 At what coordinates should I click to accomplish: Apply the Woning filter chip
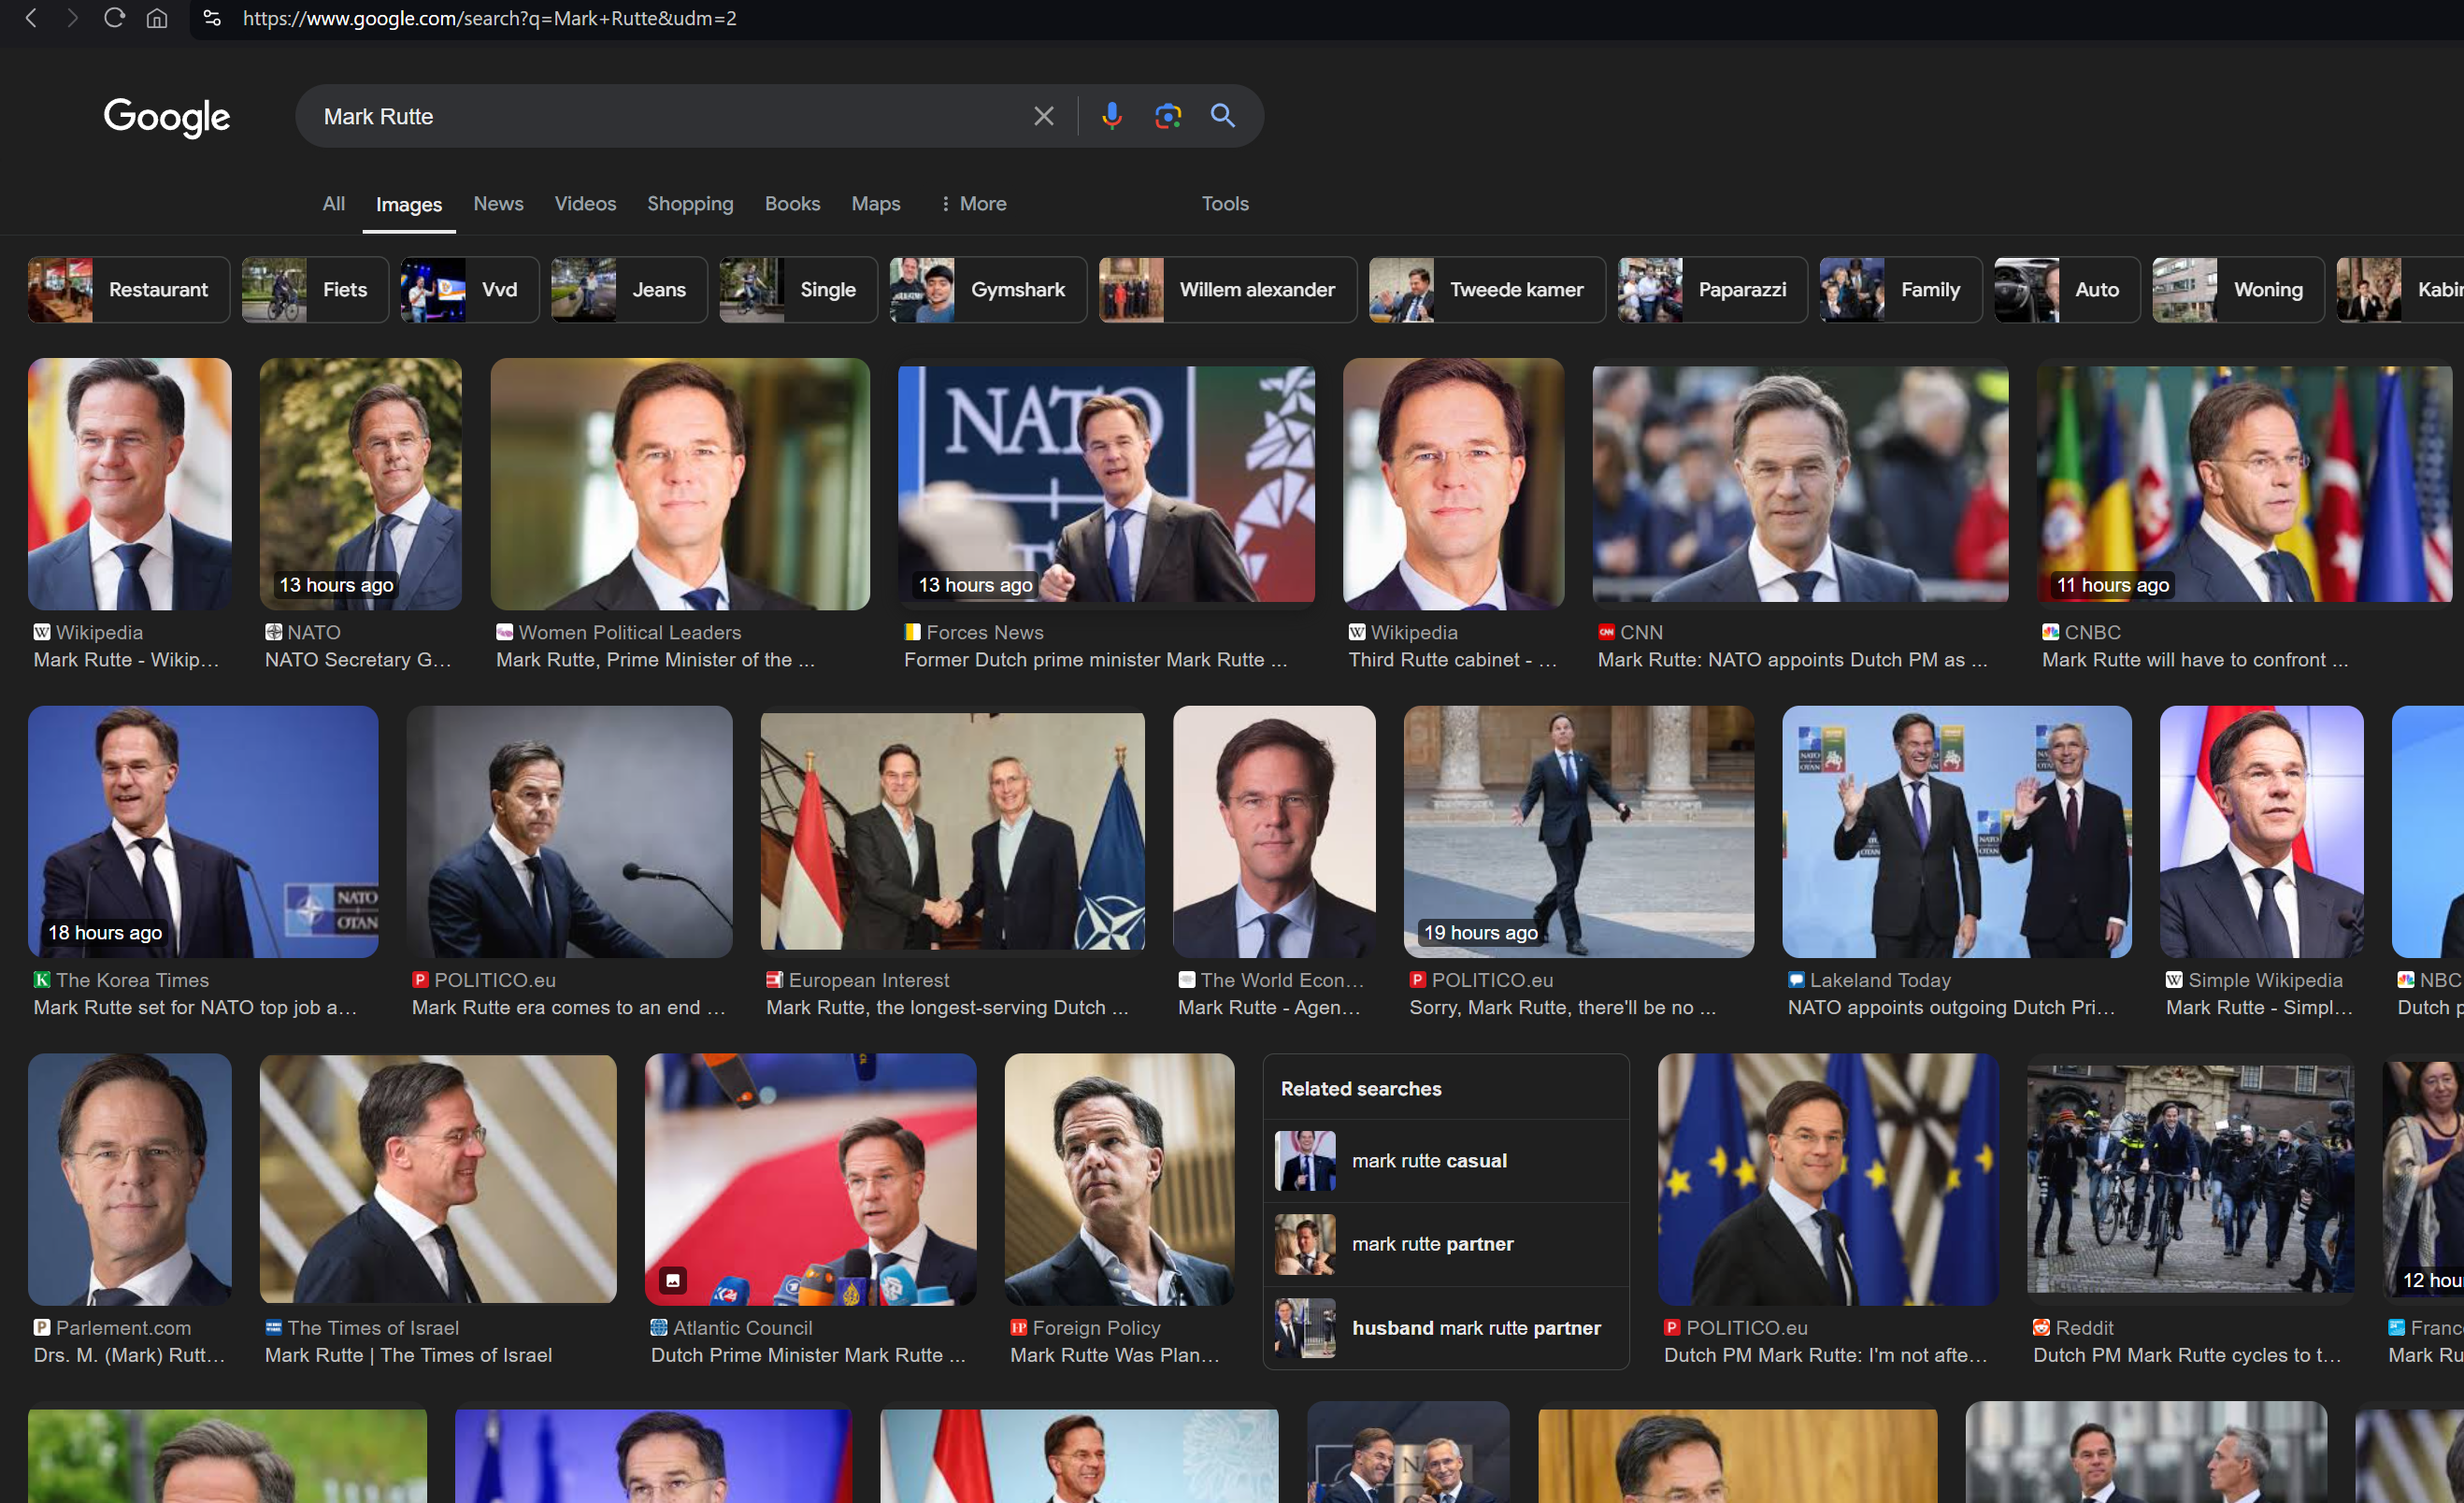(2239, 290)
